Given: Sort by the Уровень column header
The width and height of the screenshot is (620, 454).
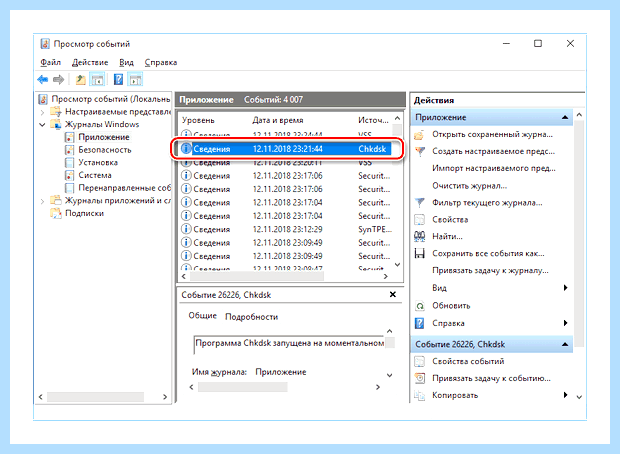Looking at the screenshot, I should pyautogui.click(x=198, y=120).
